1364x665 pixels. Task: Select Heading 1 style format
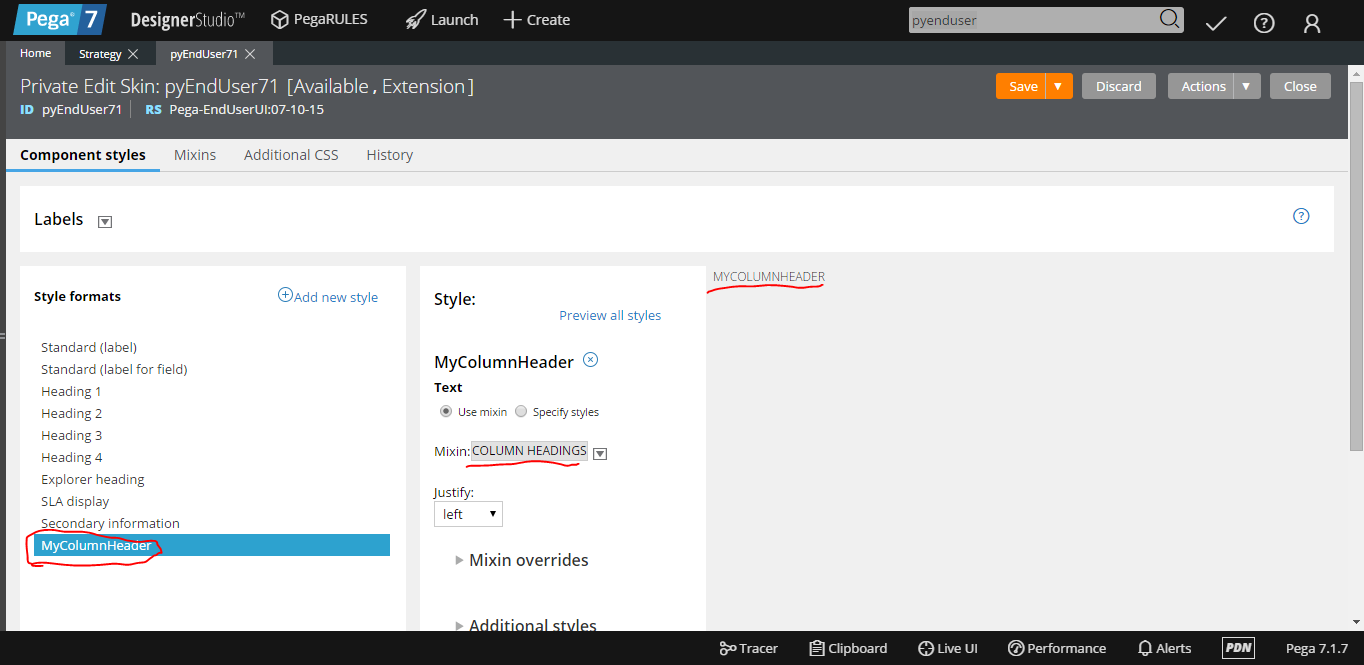pos(71,391)
